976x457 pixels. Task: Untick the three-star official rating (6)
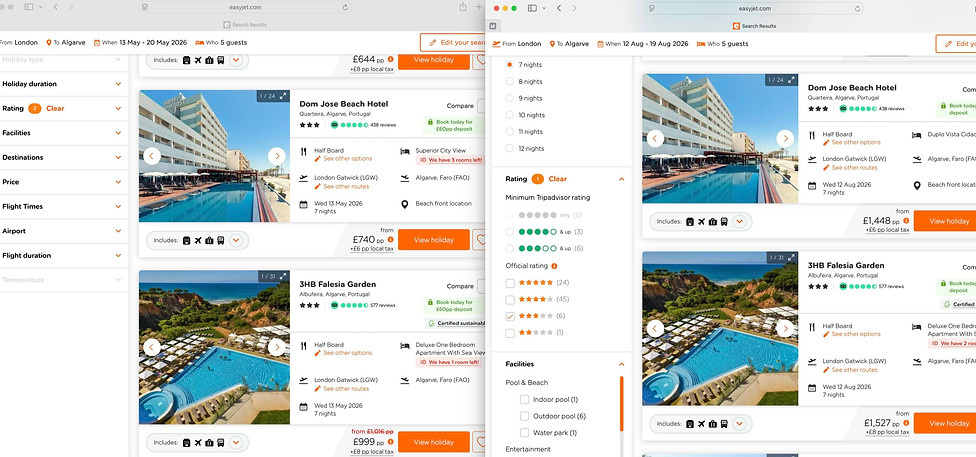[x=510, y=316]
